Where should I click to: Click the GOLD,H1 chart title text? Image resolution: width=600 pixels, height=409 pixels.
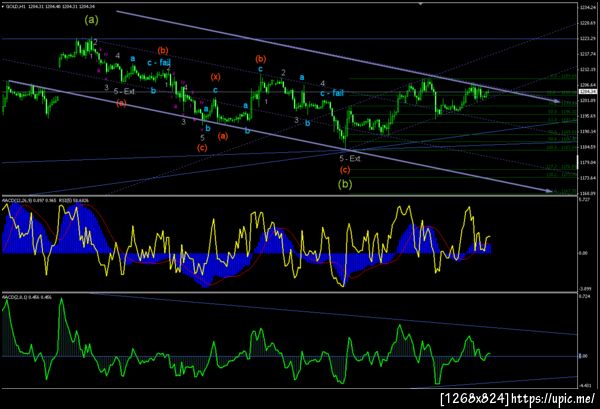(49, 7)
